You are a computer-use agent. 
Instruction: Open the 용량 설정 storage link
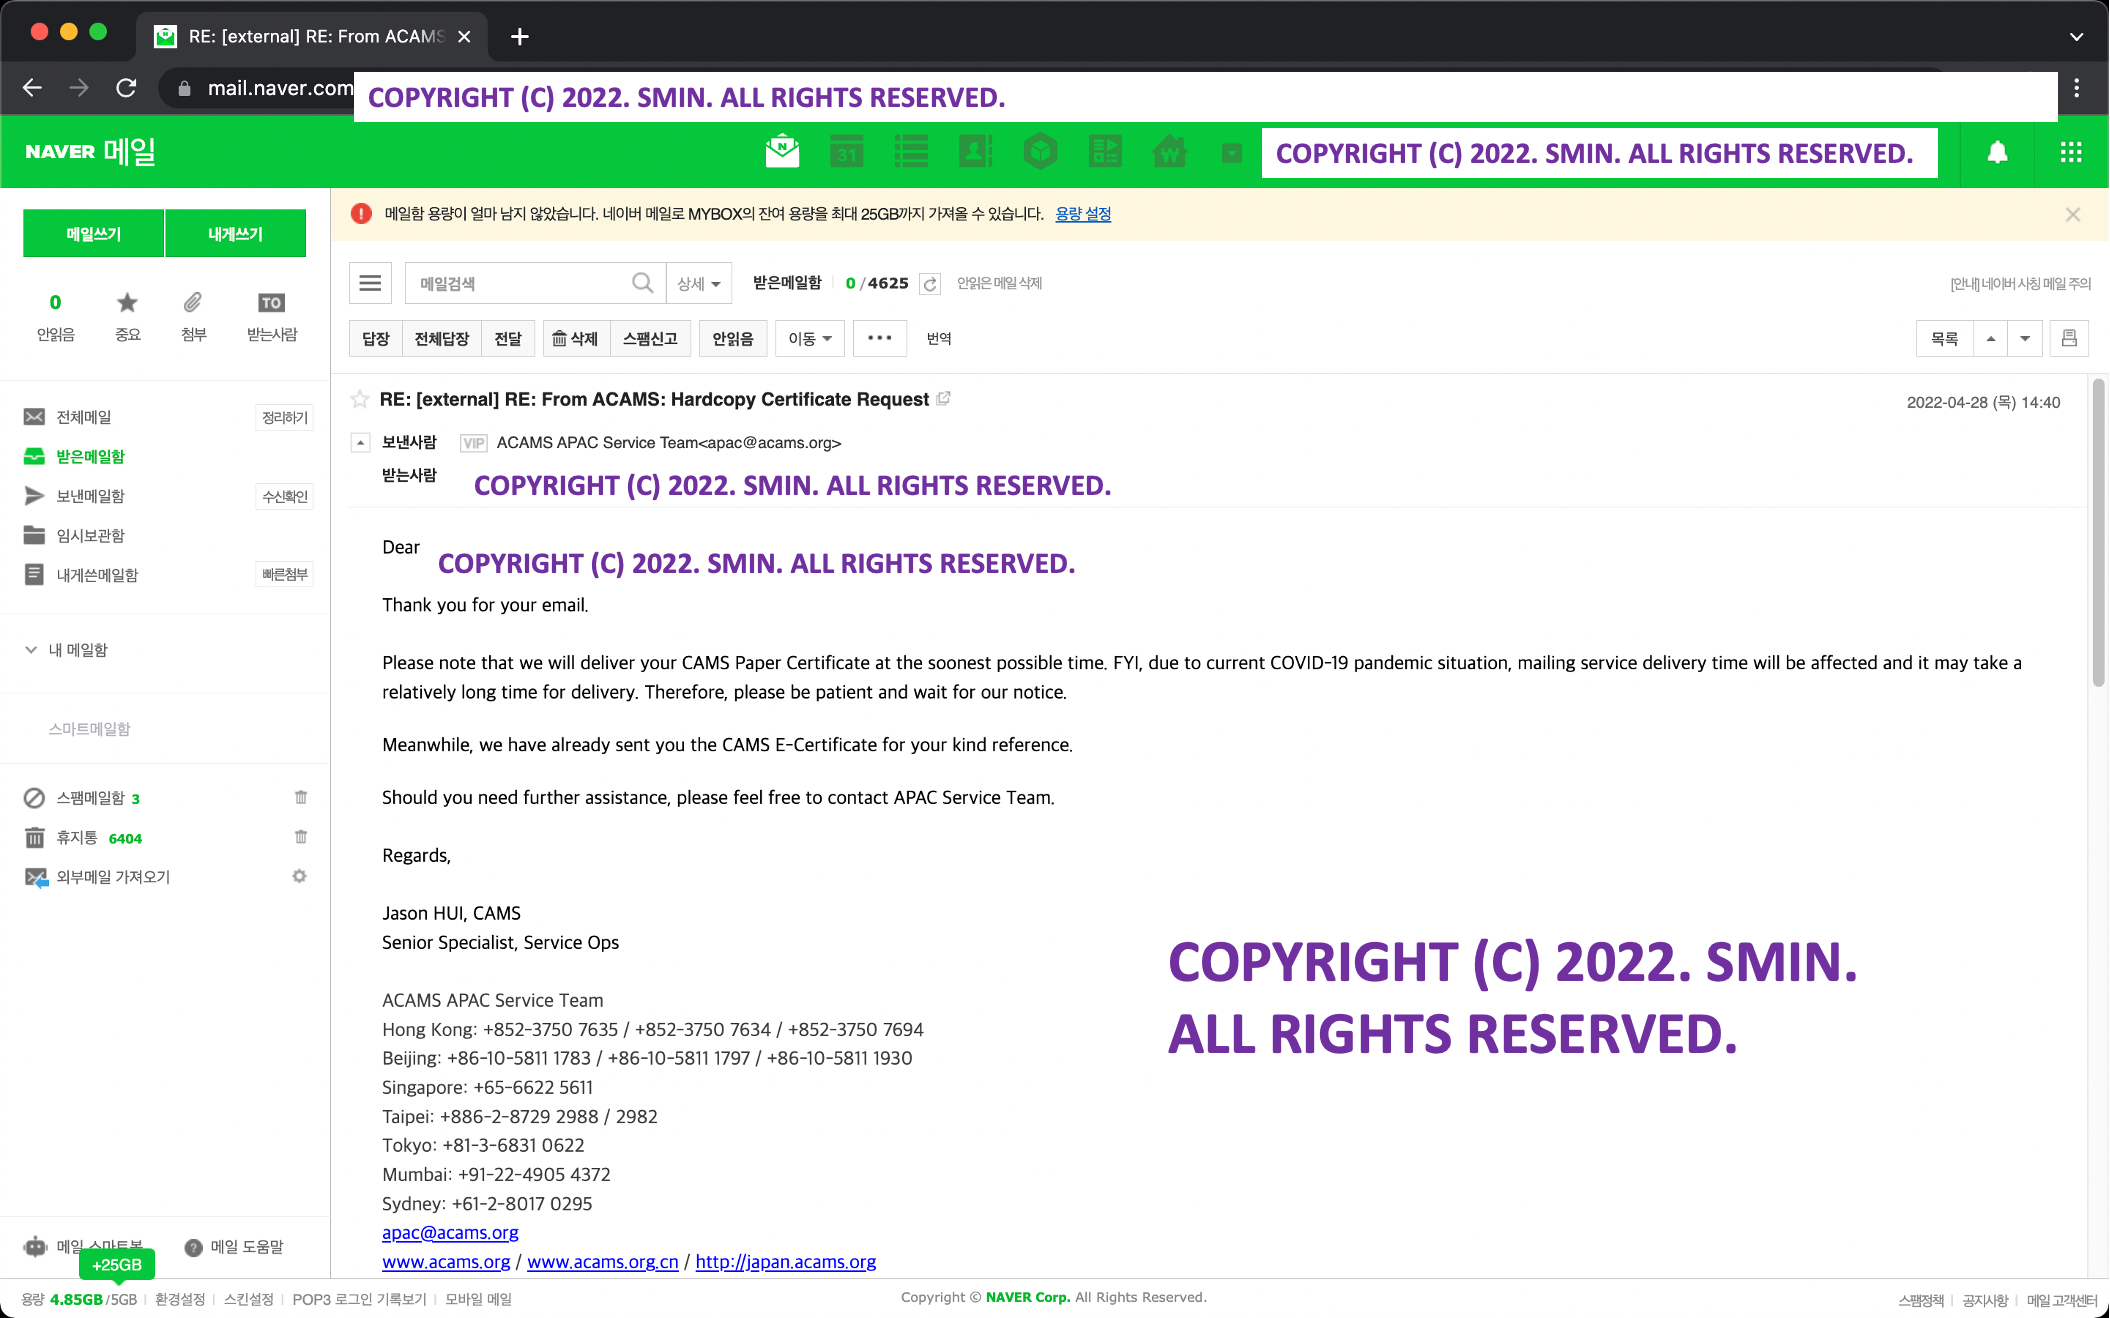coord(1083,214)
